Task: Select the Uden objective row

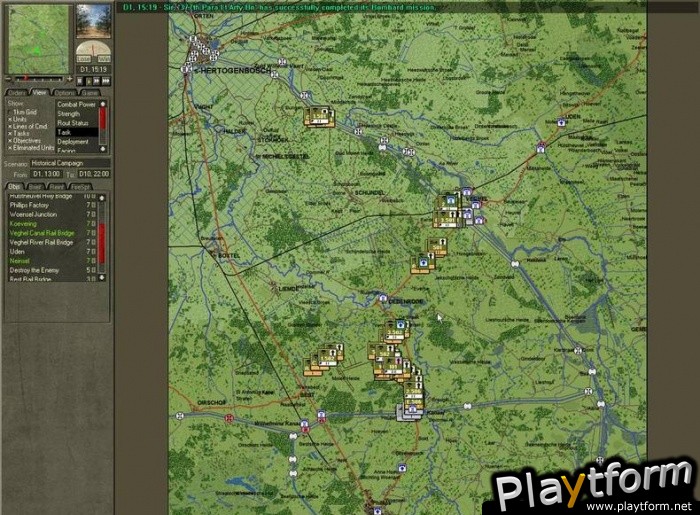Action: point(53,252)
